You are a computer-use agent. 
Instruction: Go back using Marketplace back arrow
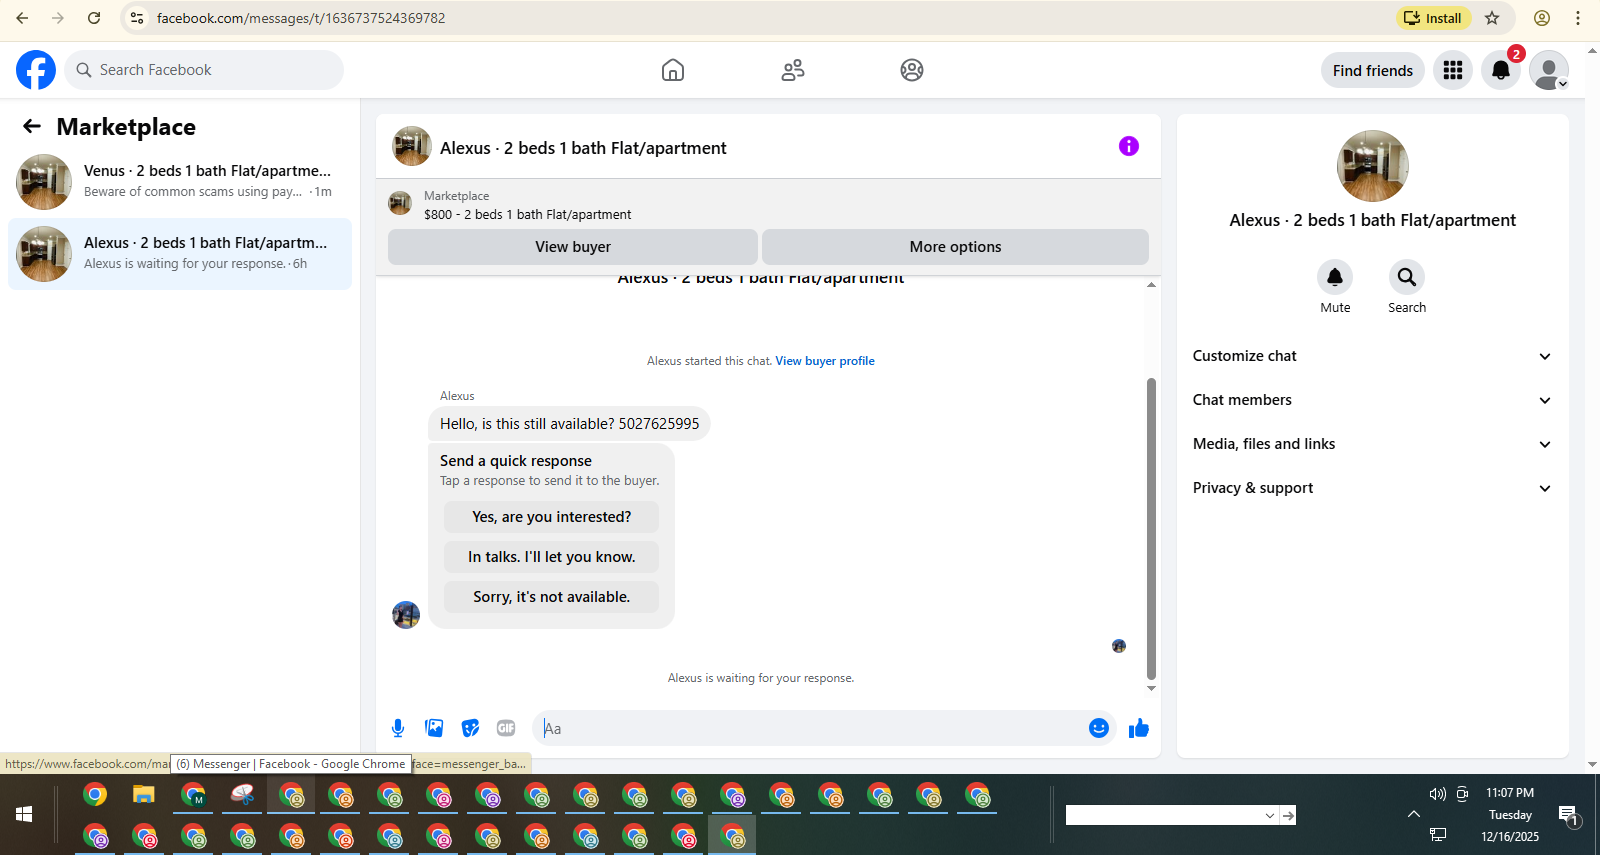(32, 126)
